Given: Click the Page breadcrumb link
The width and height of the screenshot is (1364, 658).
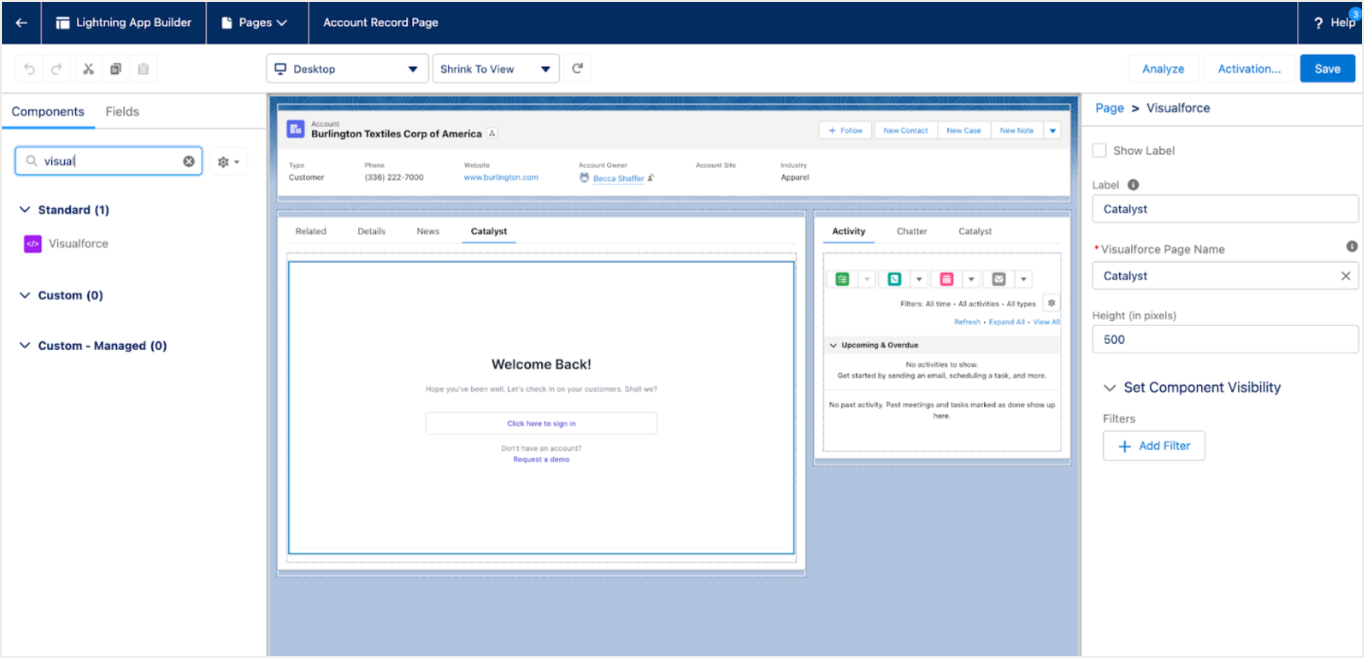Looking at the screenshot, I should pyautogui.click(x=1110, y=108).
